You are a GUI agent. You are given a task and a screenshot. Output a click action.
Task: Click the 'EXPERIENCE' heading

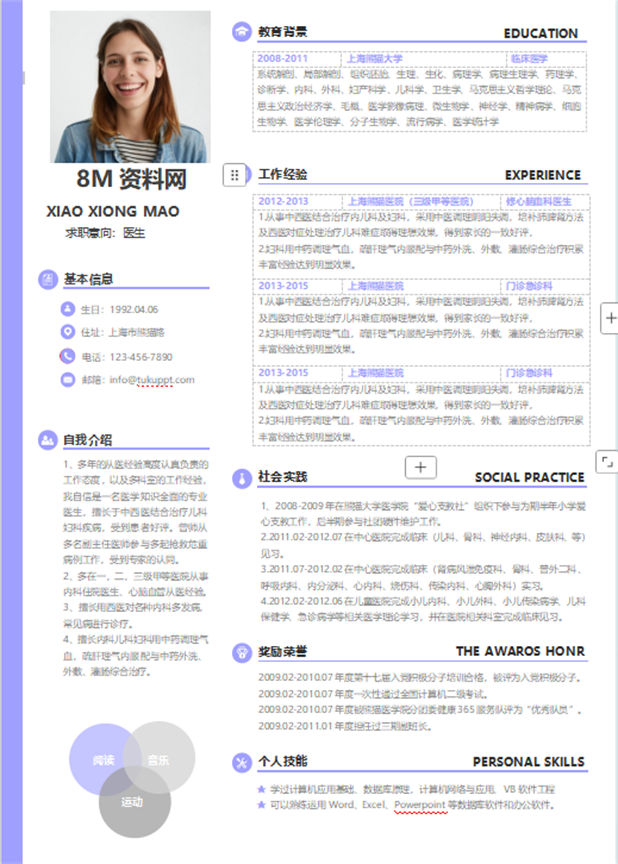pos(543,175)
